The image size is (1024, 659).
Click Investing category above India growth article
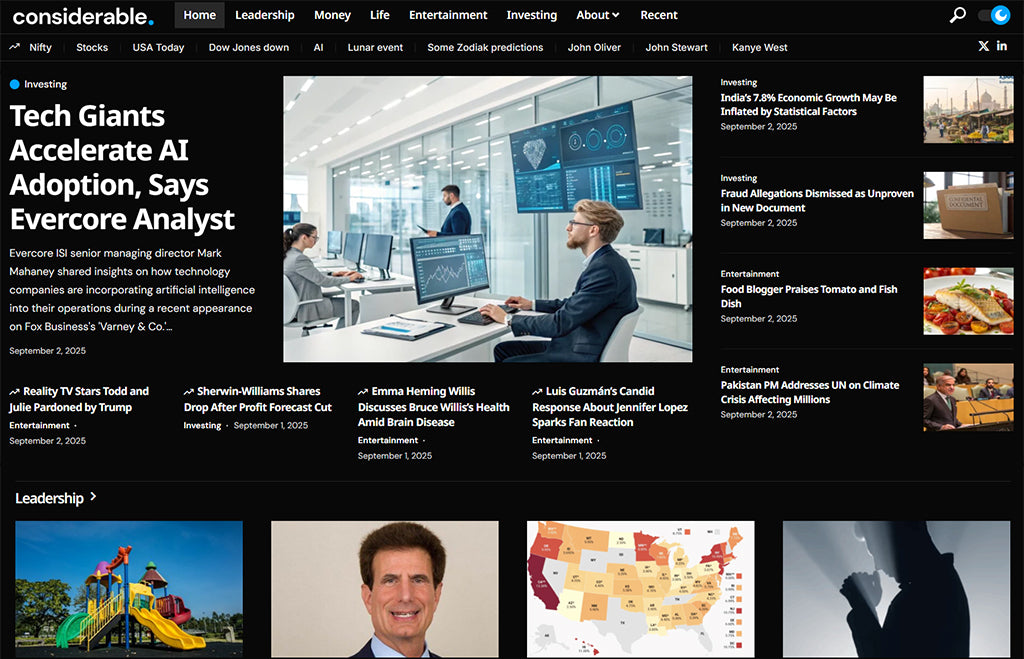(x=739, y=82)
